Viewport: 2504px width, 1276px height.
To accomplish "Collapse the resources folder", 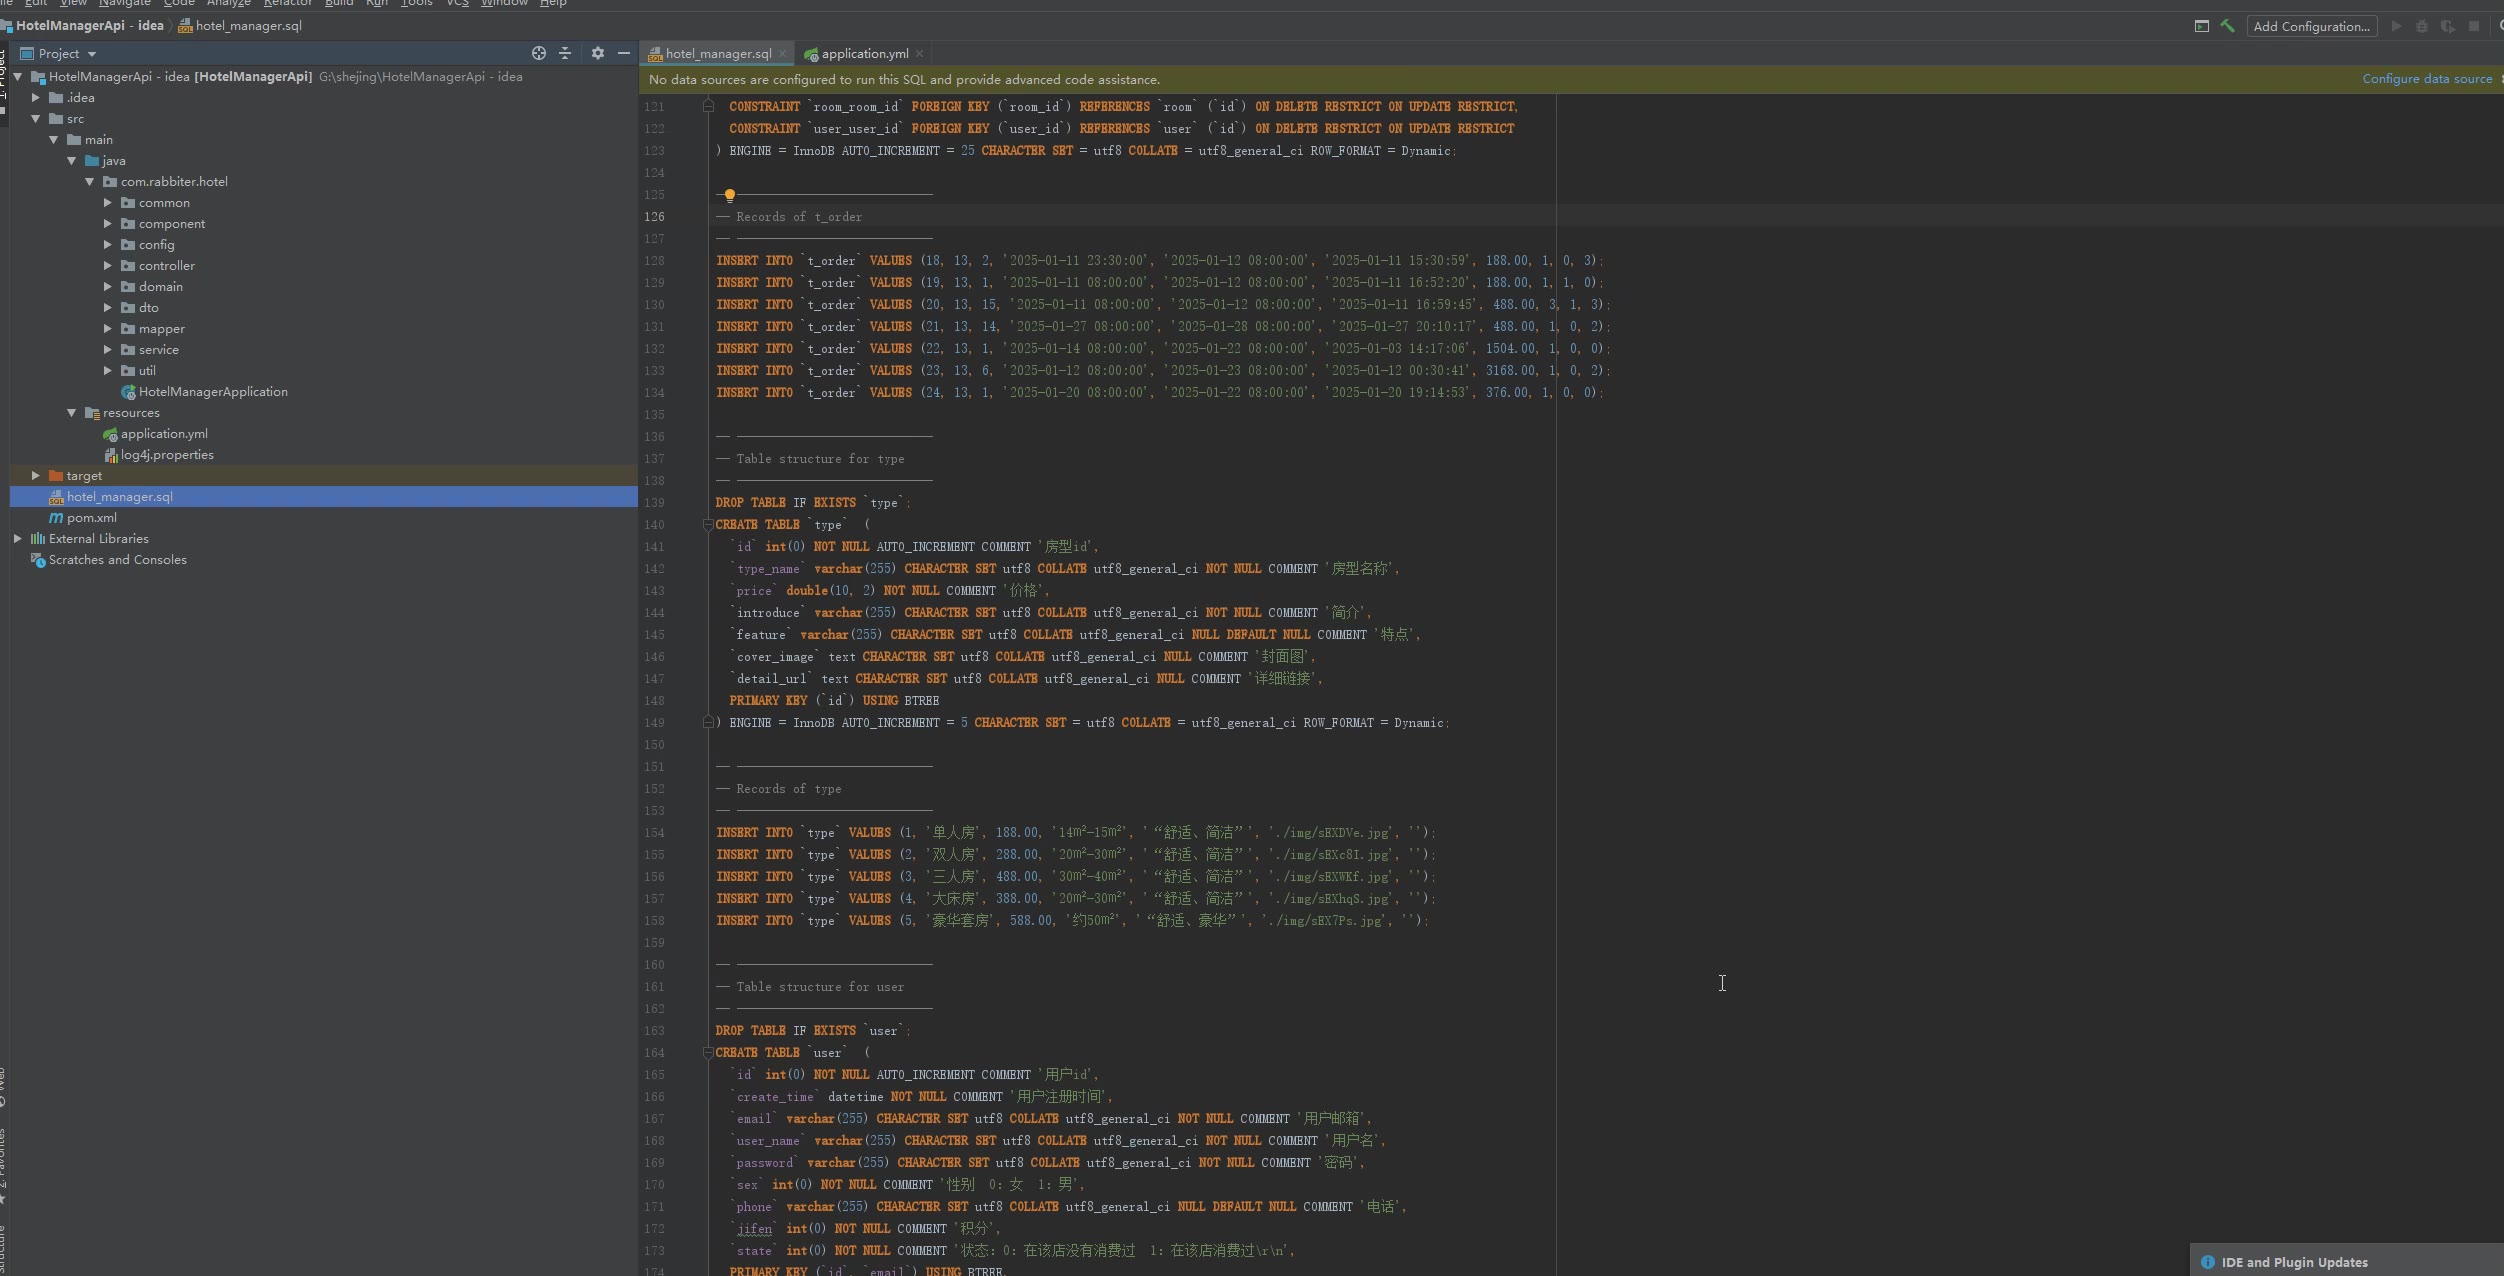I will click(x=72, y=412).
